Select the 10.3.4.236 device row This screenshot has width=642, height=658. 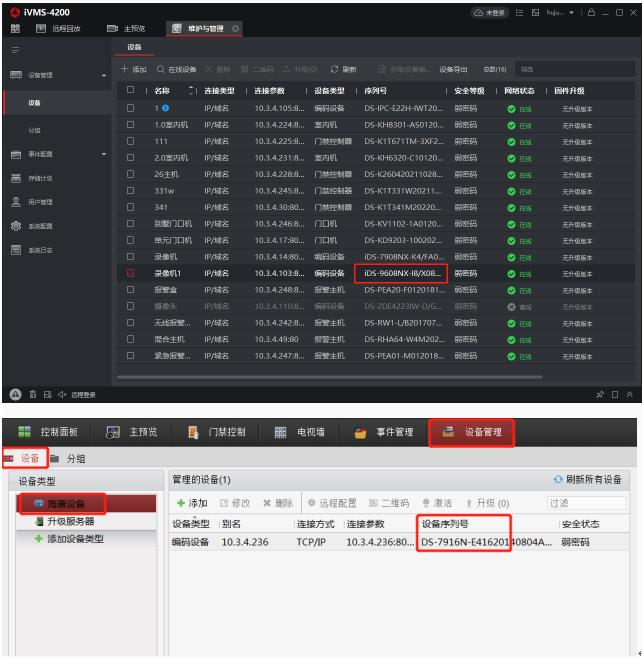click(x=399, y=542)
